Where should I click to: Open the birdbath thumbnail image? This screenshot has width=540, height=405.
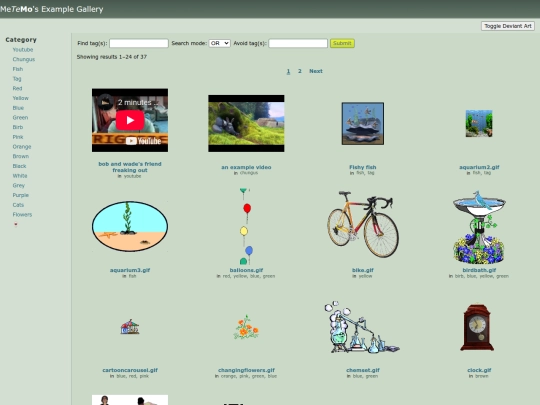[479, 227]
